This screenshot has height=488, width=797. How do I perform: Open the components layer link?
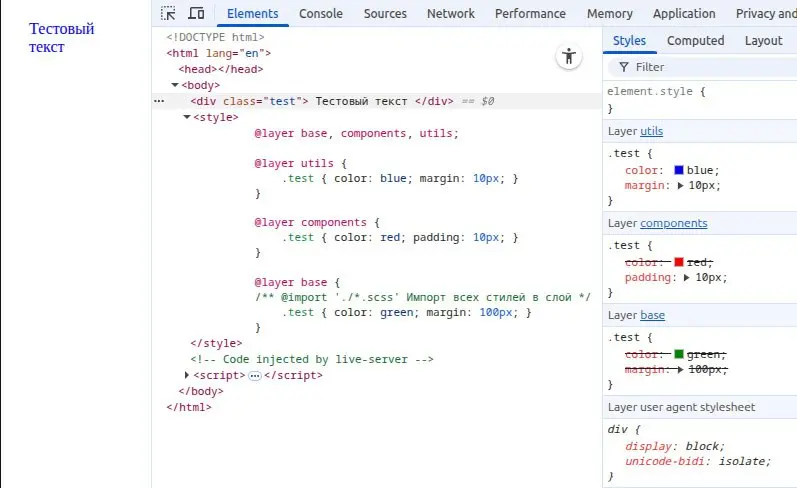point(673,223)
